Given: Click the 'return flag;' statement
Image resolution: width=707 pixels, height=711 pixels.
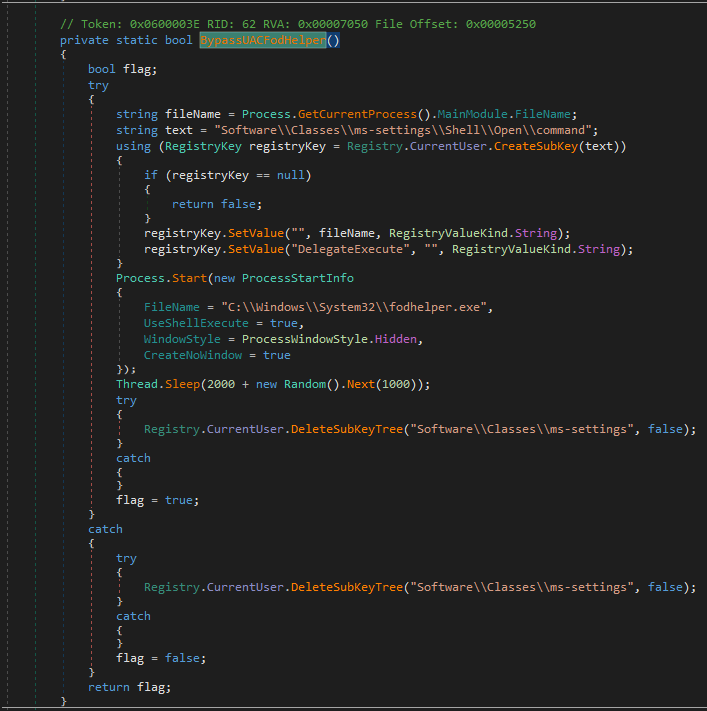Looking at the screenshot, I should (x=129, y=687).
